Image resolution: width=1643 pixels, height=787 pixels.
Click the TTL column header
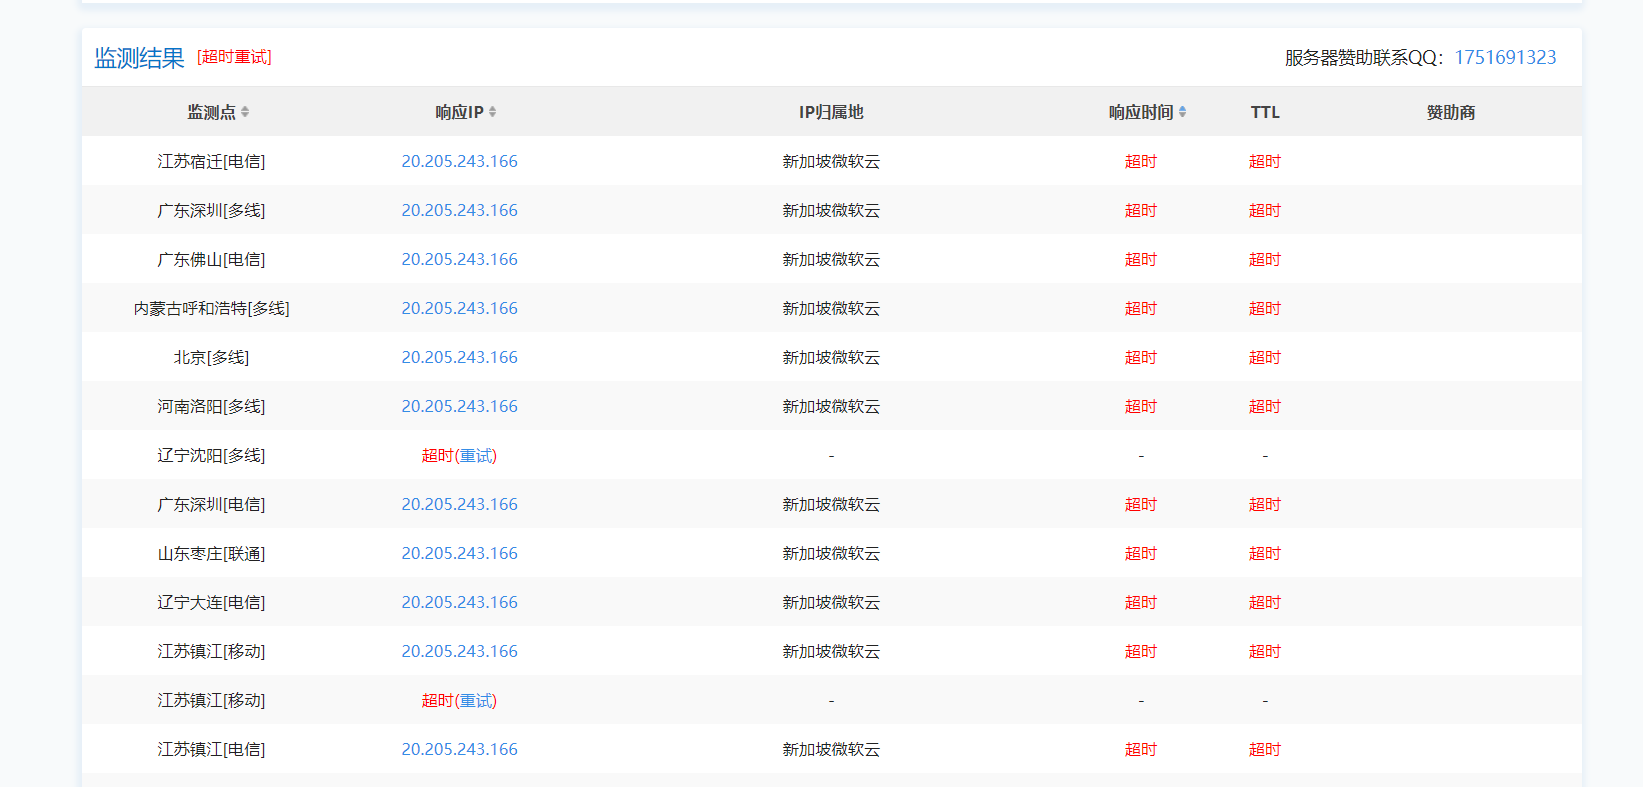click(1264, 112)
